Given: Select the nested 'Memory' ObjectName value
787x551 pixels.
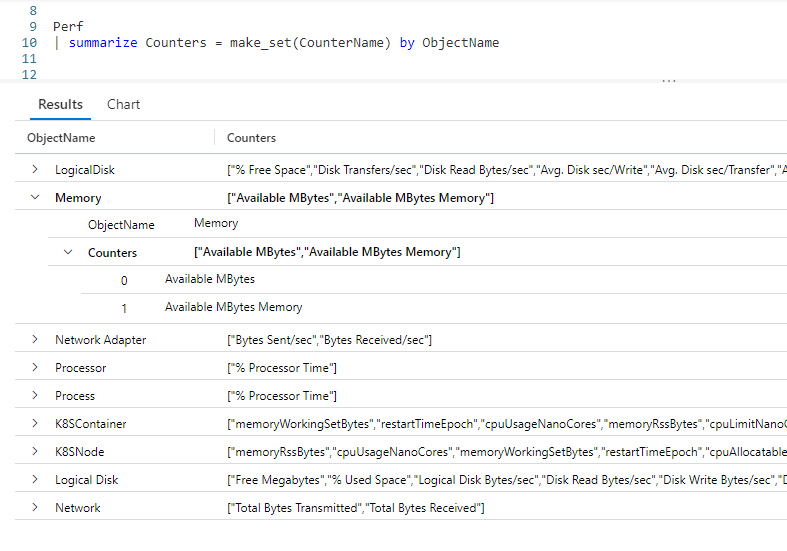Looking at the screenshot, I should 216,223.
